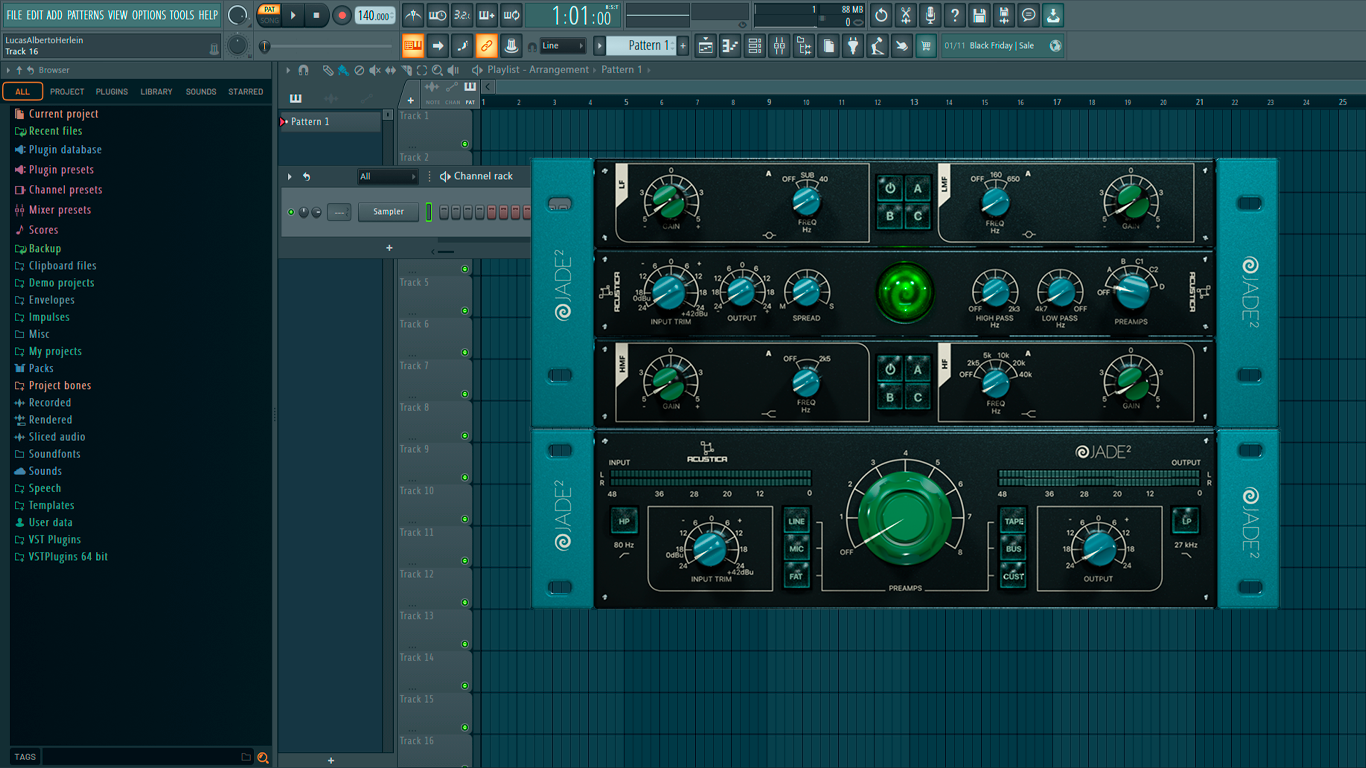Click the Black Friday Sale news link
The width and height of the screenshot is (1366, 768).
(1002, 46)
